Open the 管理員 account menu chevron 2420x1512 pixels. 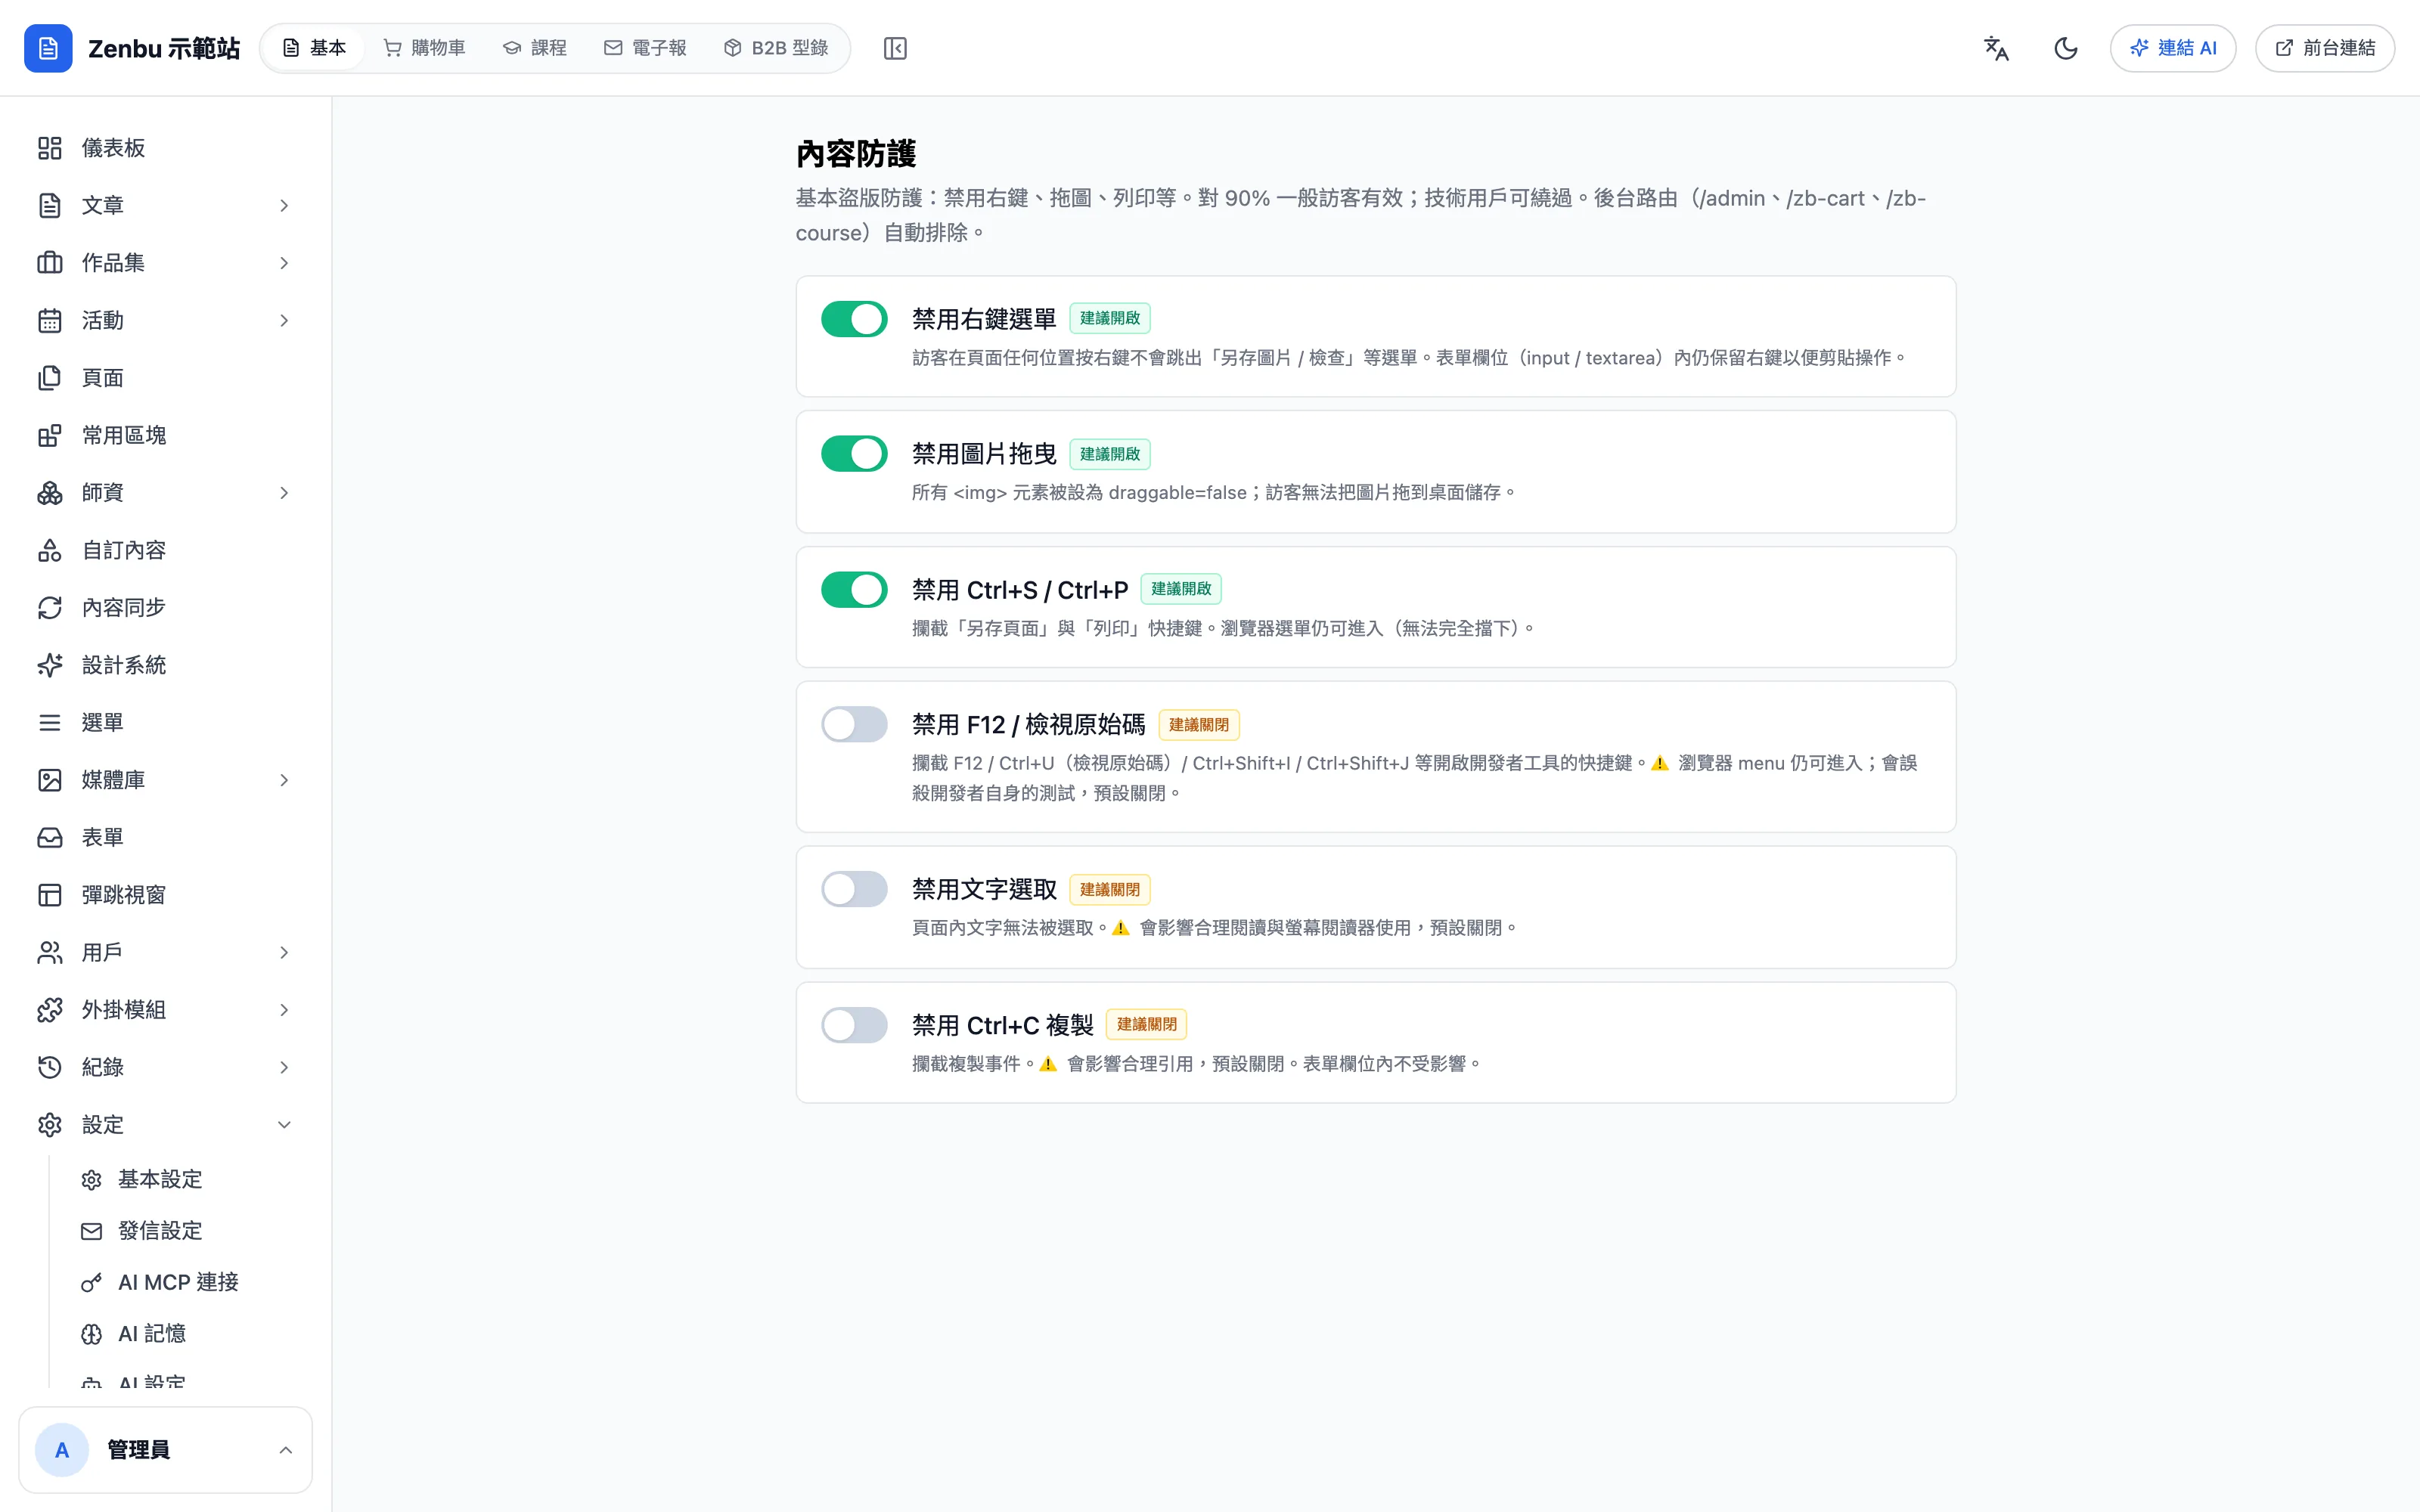click(x=286, y=1450)
